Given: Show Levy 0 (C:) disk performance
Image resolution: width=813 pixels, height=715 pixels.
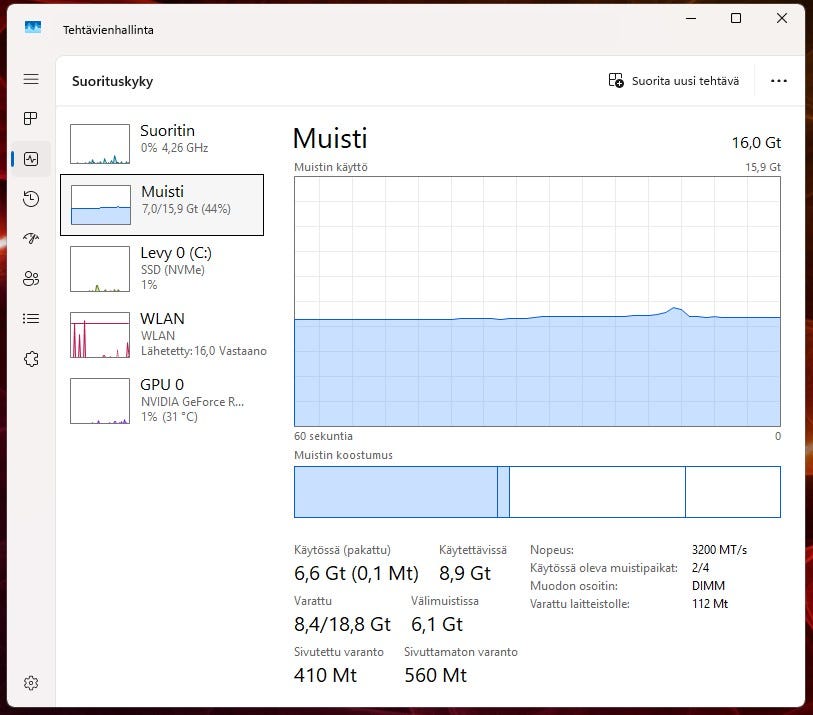Looking at the screenshot, I should point(162,269).
